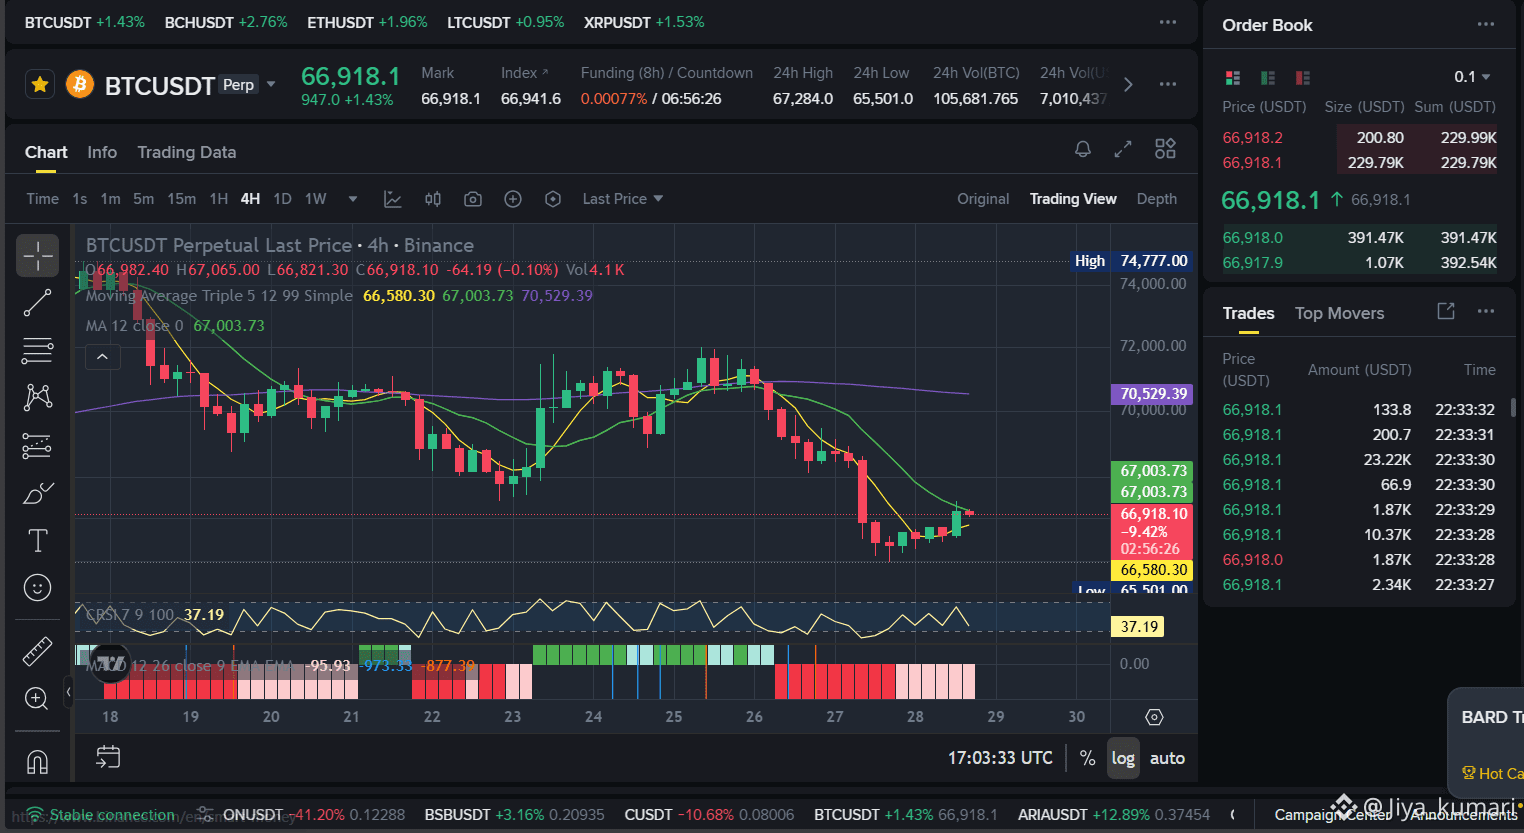Show more ticker stats with right arrow
This screenshot has height=833, width=1524.
click(x=1128, y=85)
